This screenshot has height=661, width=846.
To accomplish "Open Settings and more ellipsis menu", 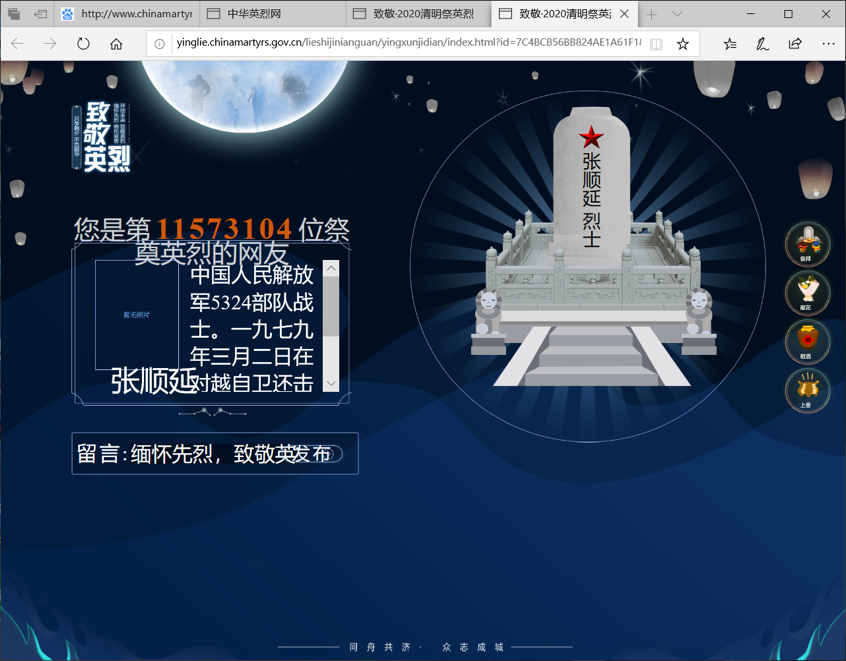I will tap(828, 44).
